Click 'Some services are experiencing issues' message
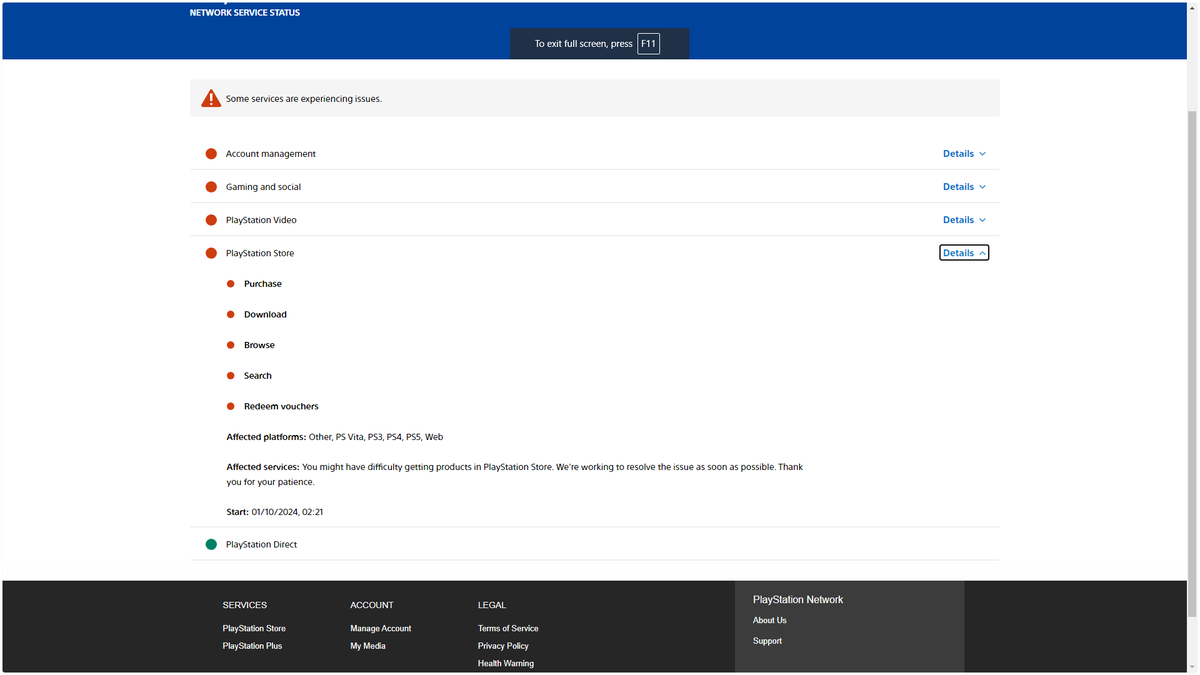Image resolution: width=1200 pixels, height=675 pixels. [304, 99]
